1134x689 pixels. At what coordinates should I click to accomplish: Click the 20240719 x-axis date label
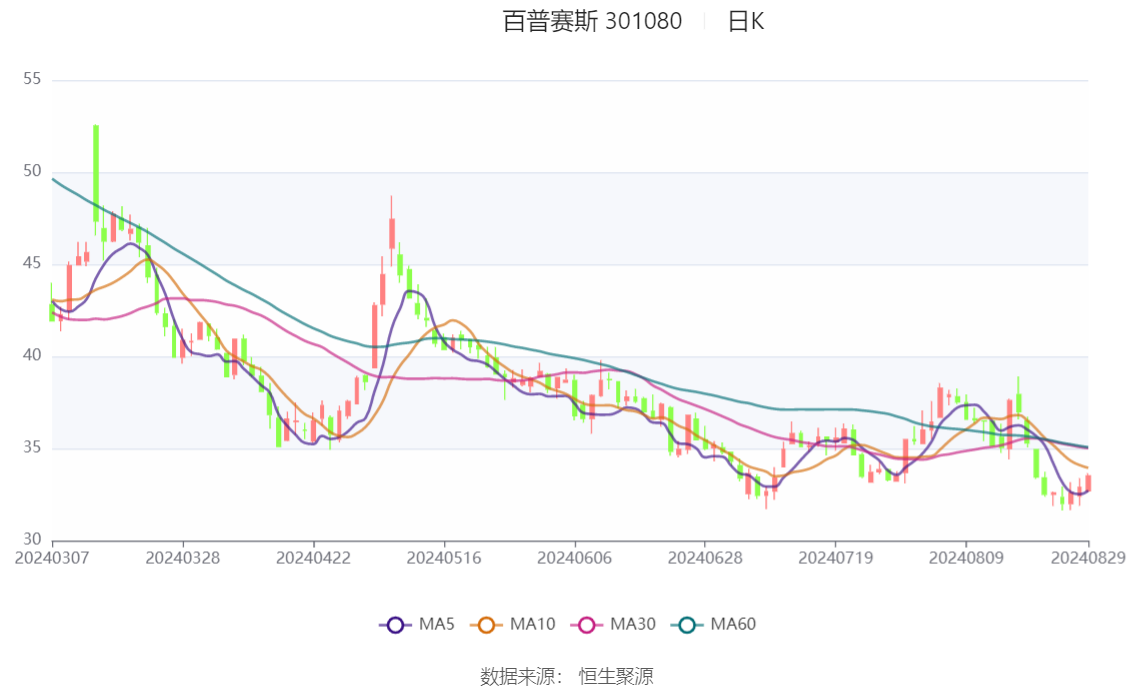click(x=835, y=558)
